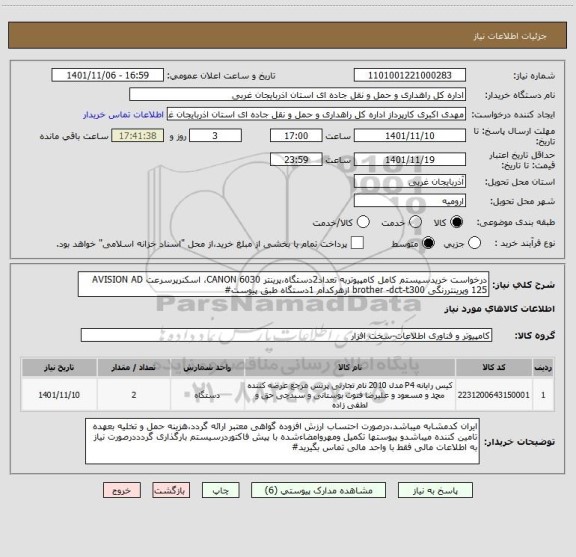Click the خروج exit button
Viewport: 576px width, 557px height.
click(122, 490)
